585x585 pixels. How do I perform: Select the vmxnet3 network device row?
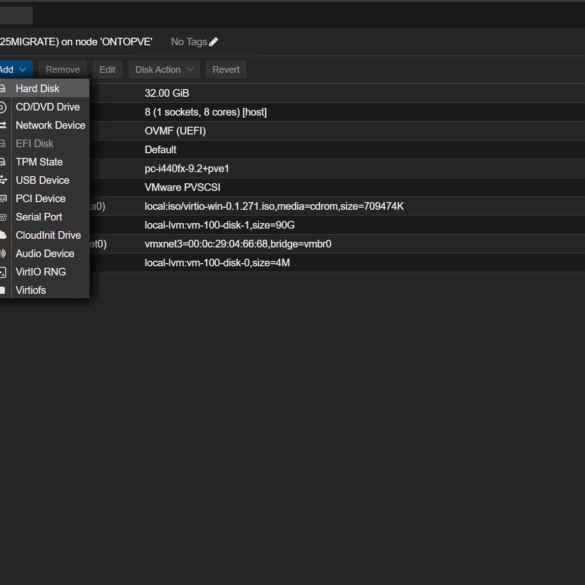coord(336,244)
